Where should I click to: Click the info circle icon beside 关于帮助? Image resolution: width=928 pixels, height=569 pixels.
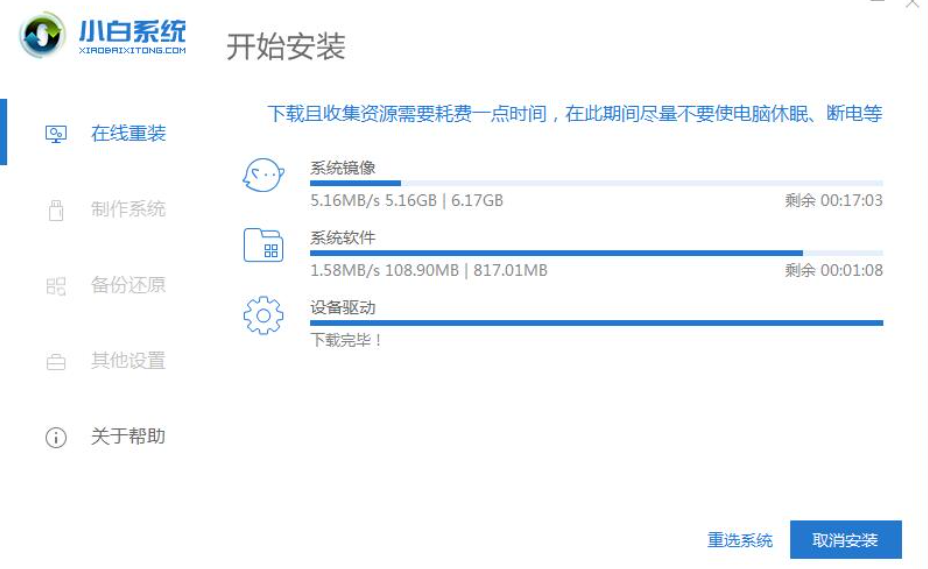[x=56, y=438]
